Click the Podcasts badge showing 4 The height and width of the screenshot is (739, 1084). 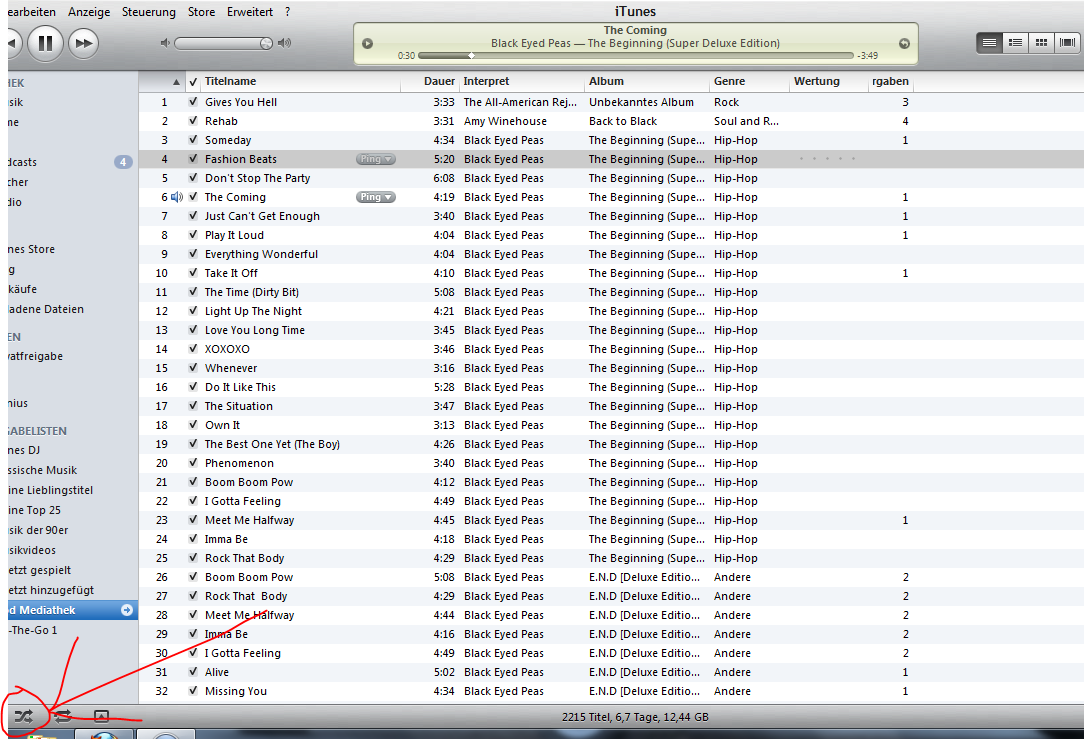tap(123, 162)
